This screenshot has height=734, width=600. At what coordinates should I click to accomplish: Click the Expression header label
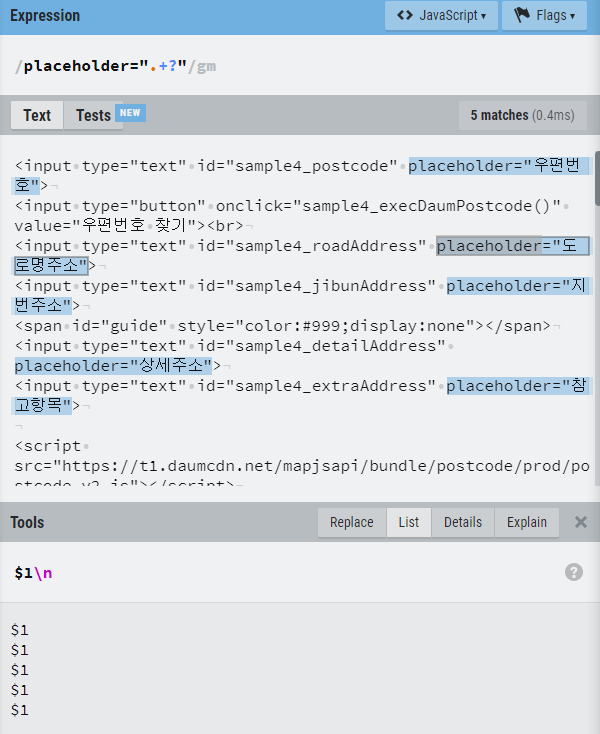(45, 15)
